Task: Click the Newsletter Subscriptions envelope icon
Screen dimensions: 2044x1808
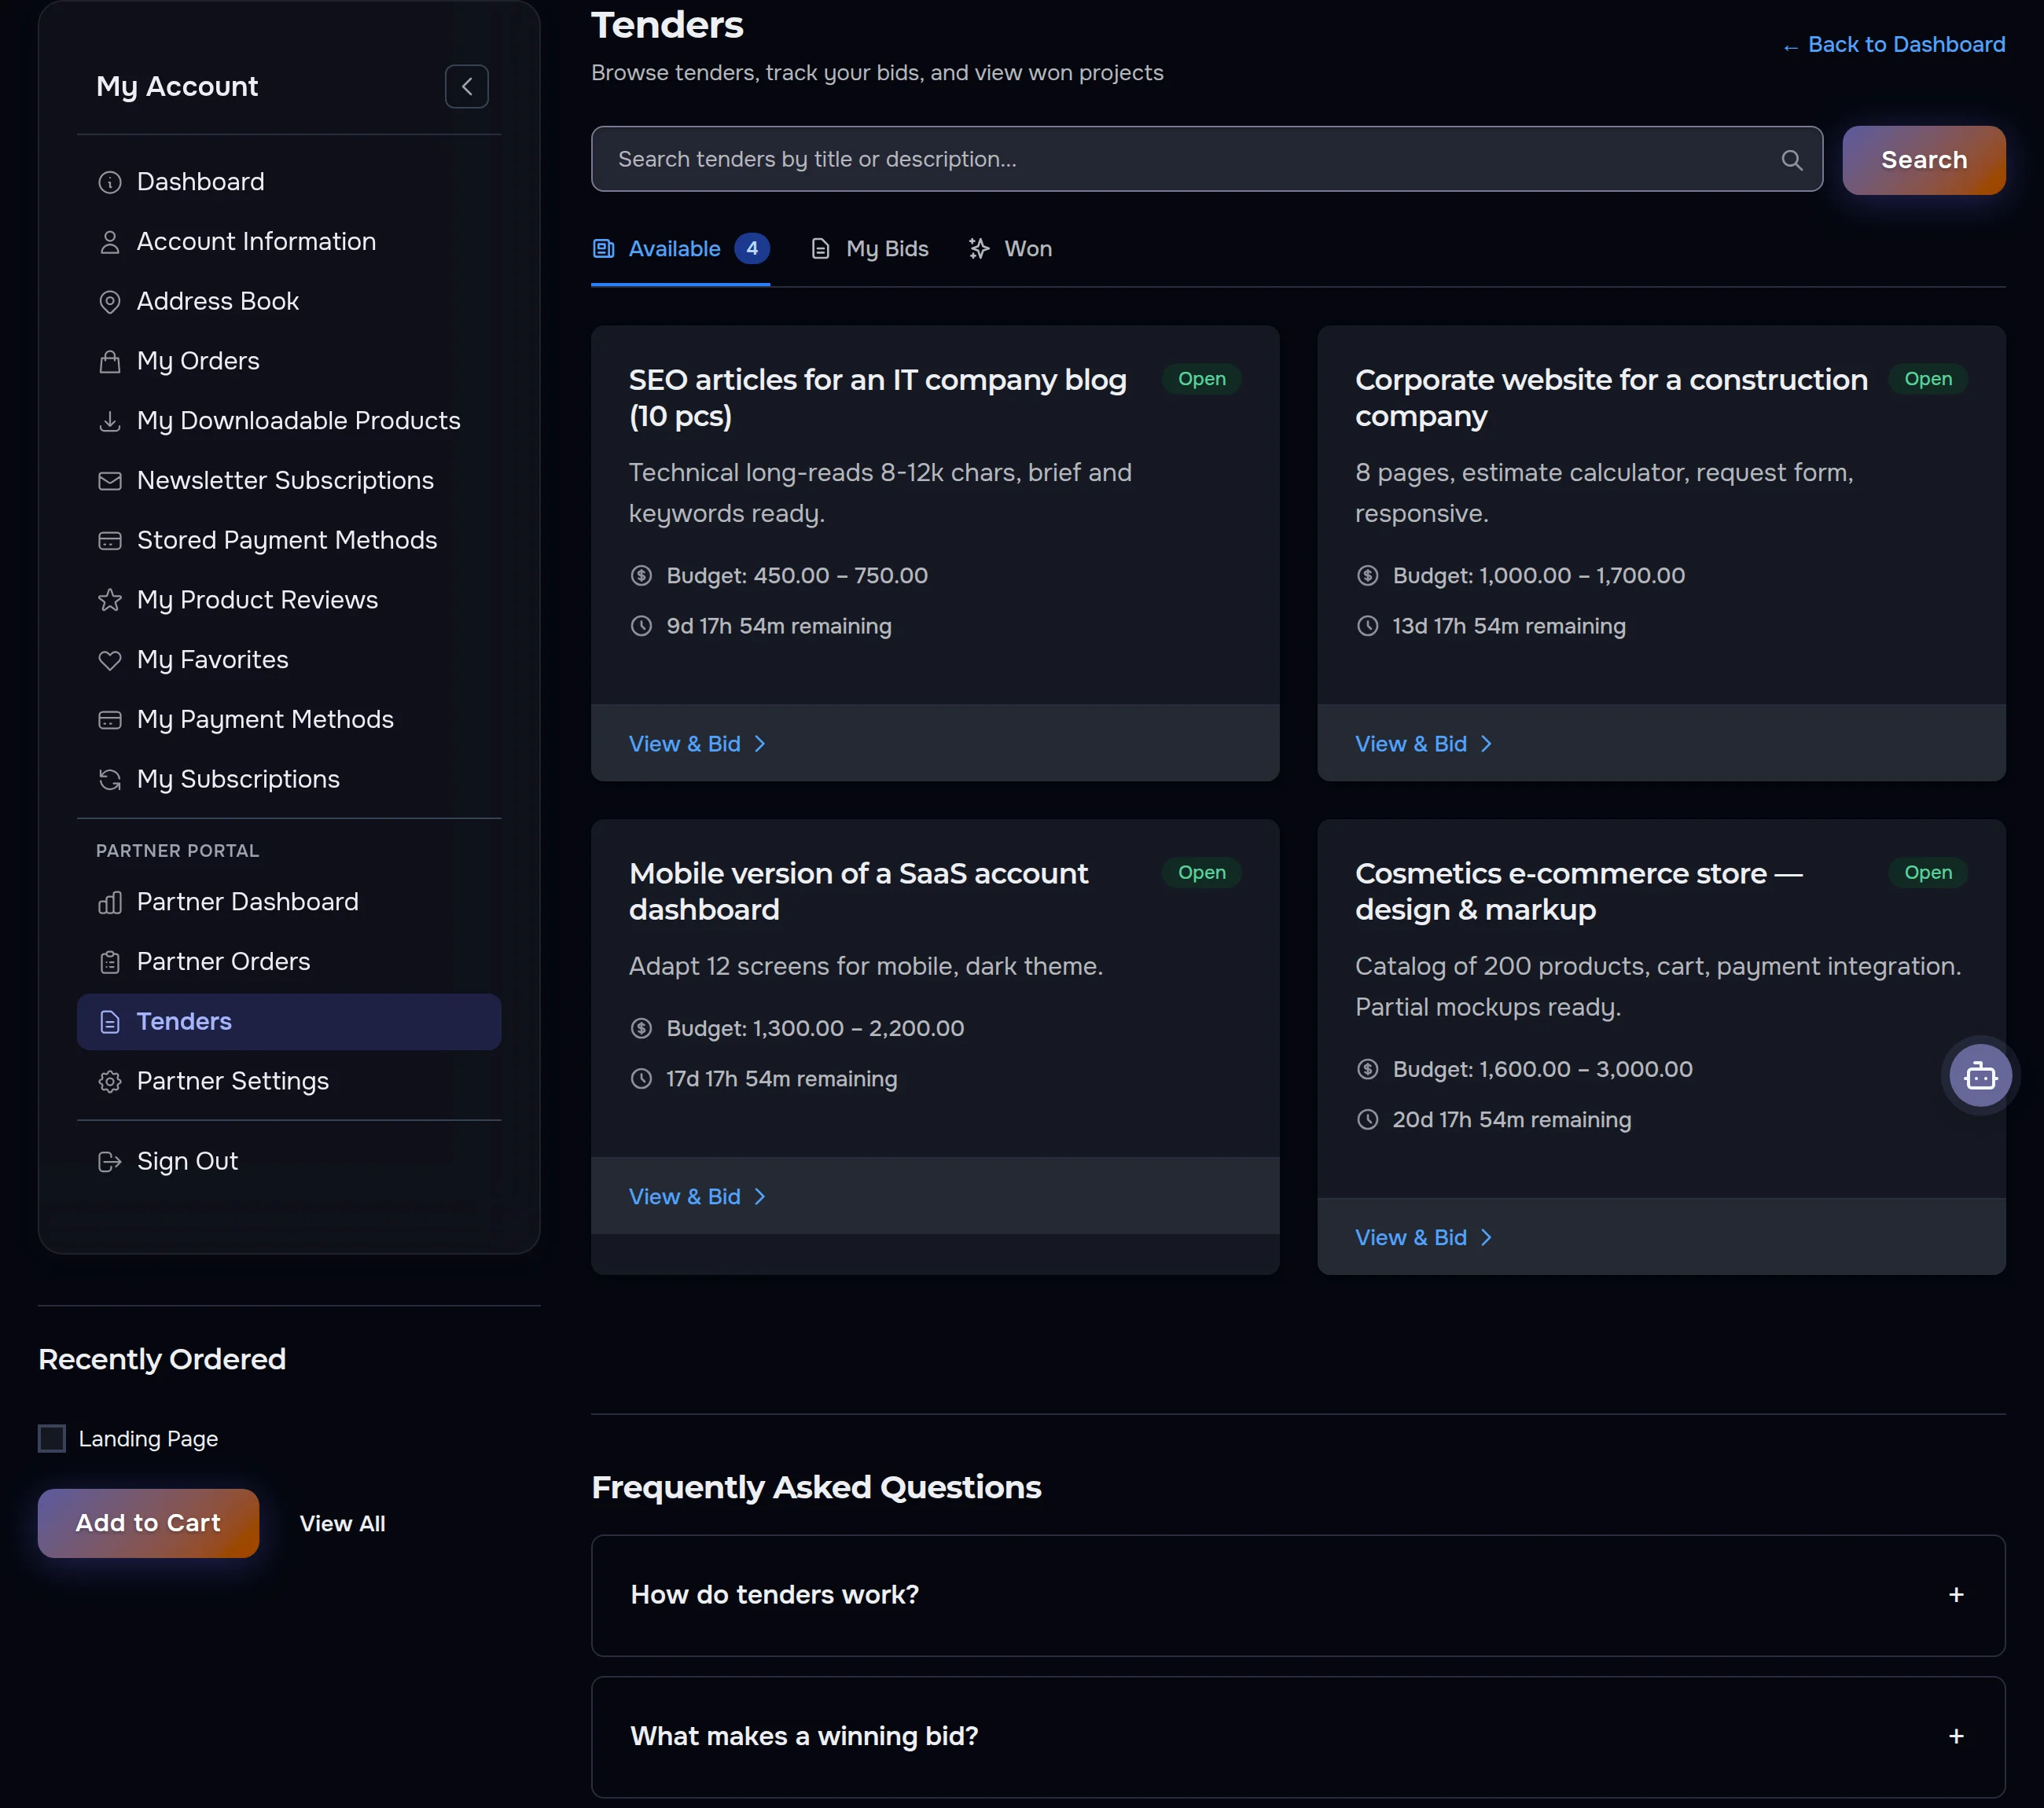Action: click(110, 481)
